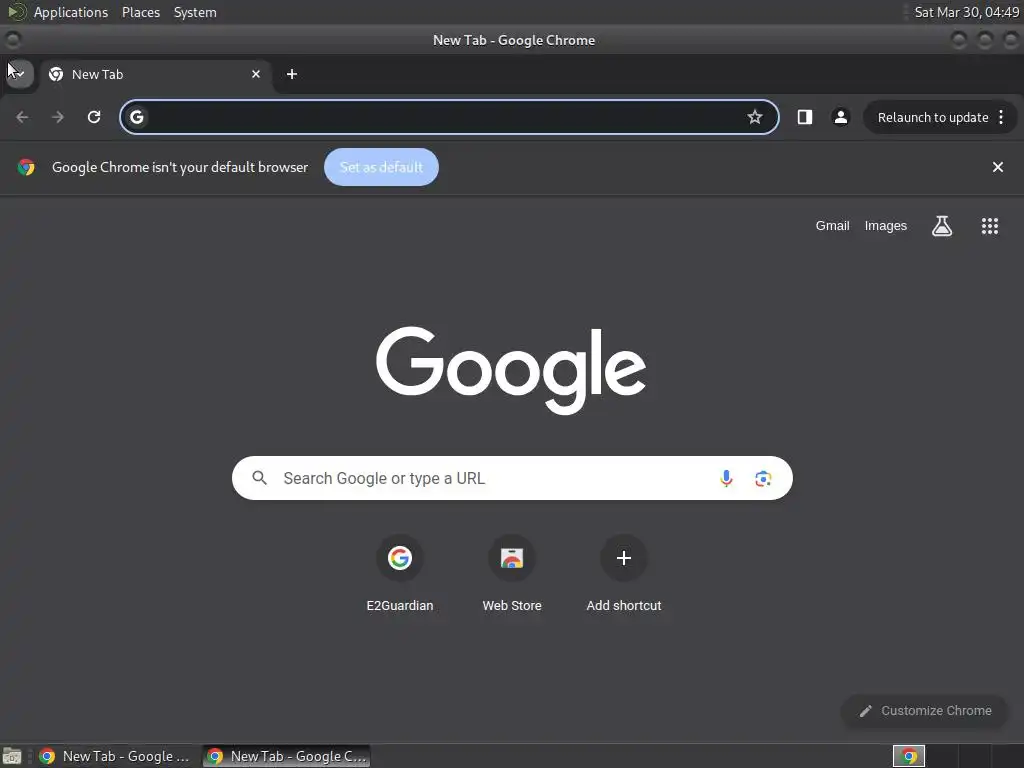Image resolution: width=1024 pixels, height=768 pixels.
Task: Switch to second New Tab taskbar window
Action: pos(286,756)
